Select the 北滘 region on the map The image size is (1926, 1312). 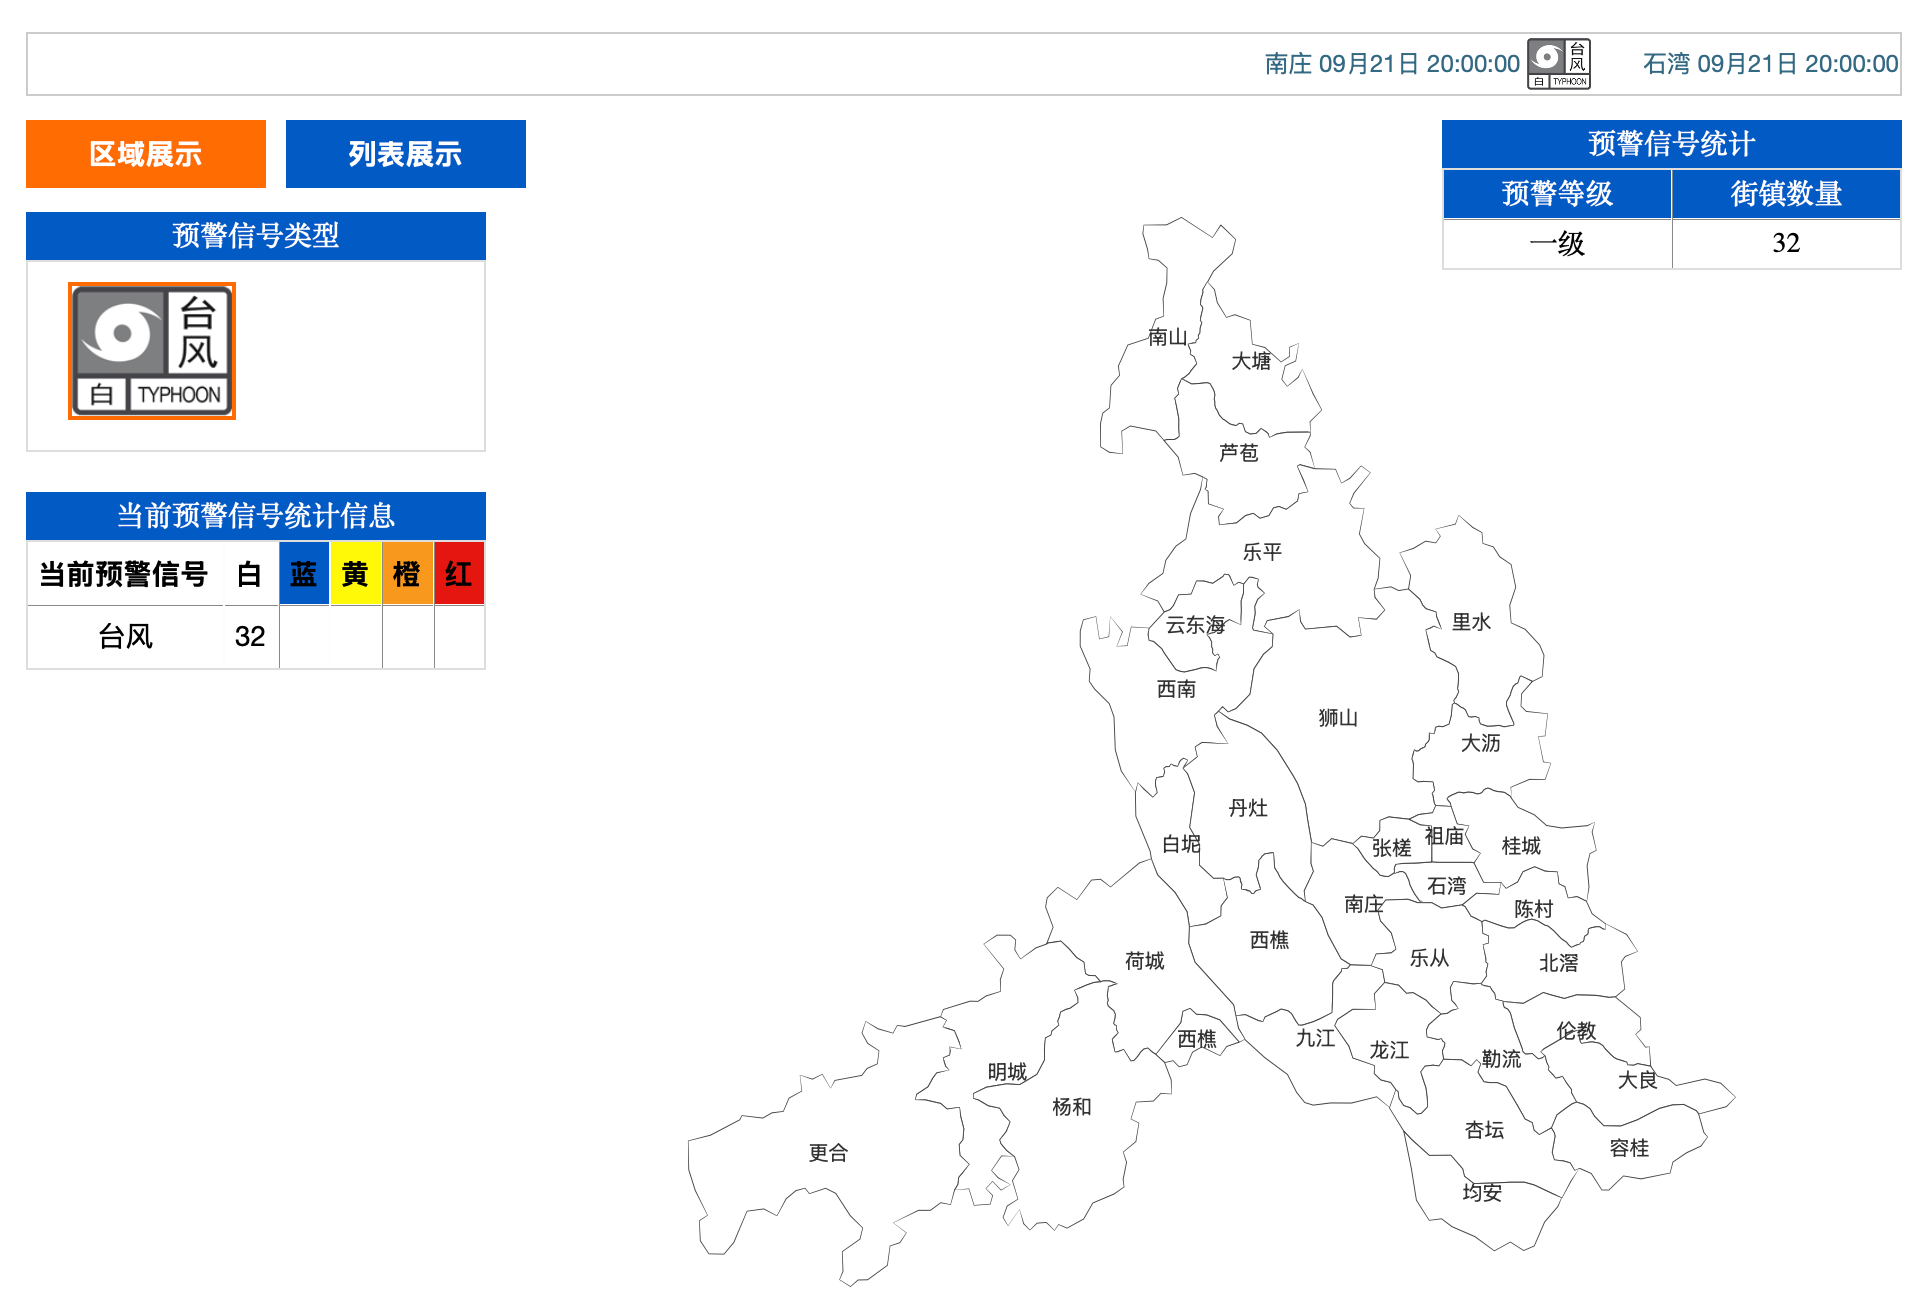pyautogui.click(x=1558, y=963)
